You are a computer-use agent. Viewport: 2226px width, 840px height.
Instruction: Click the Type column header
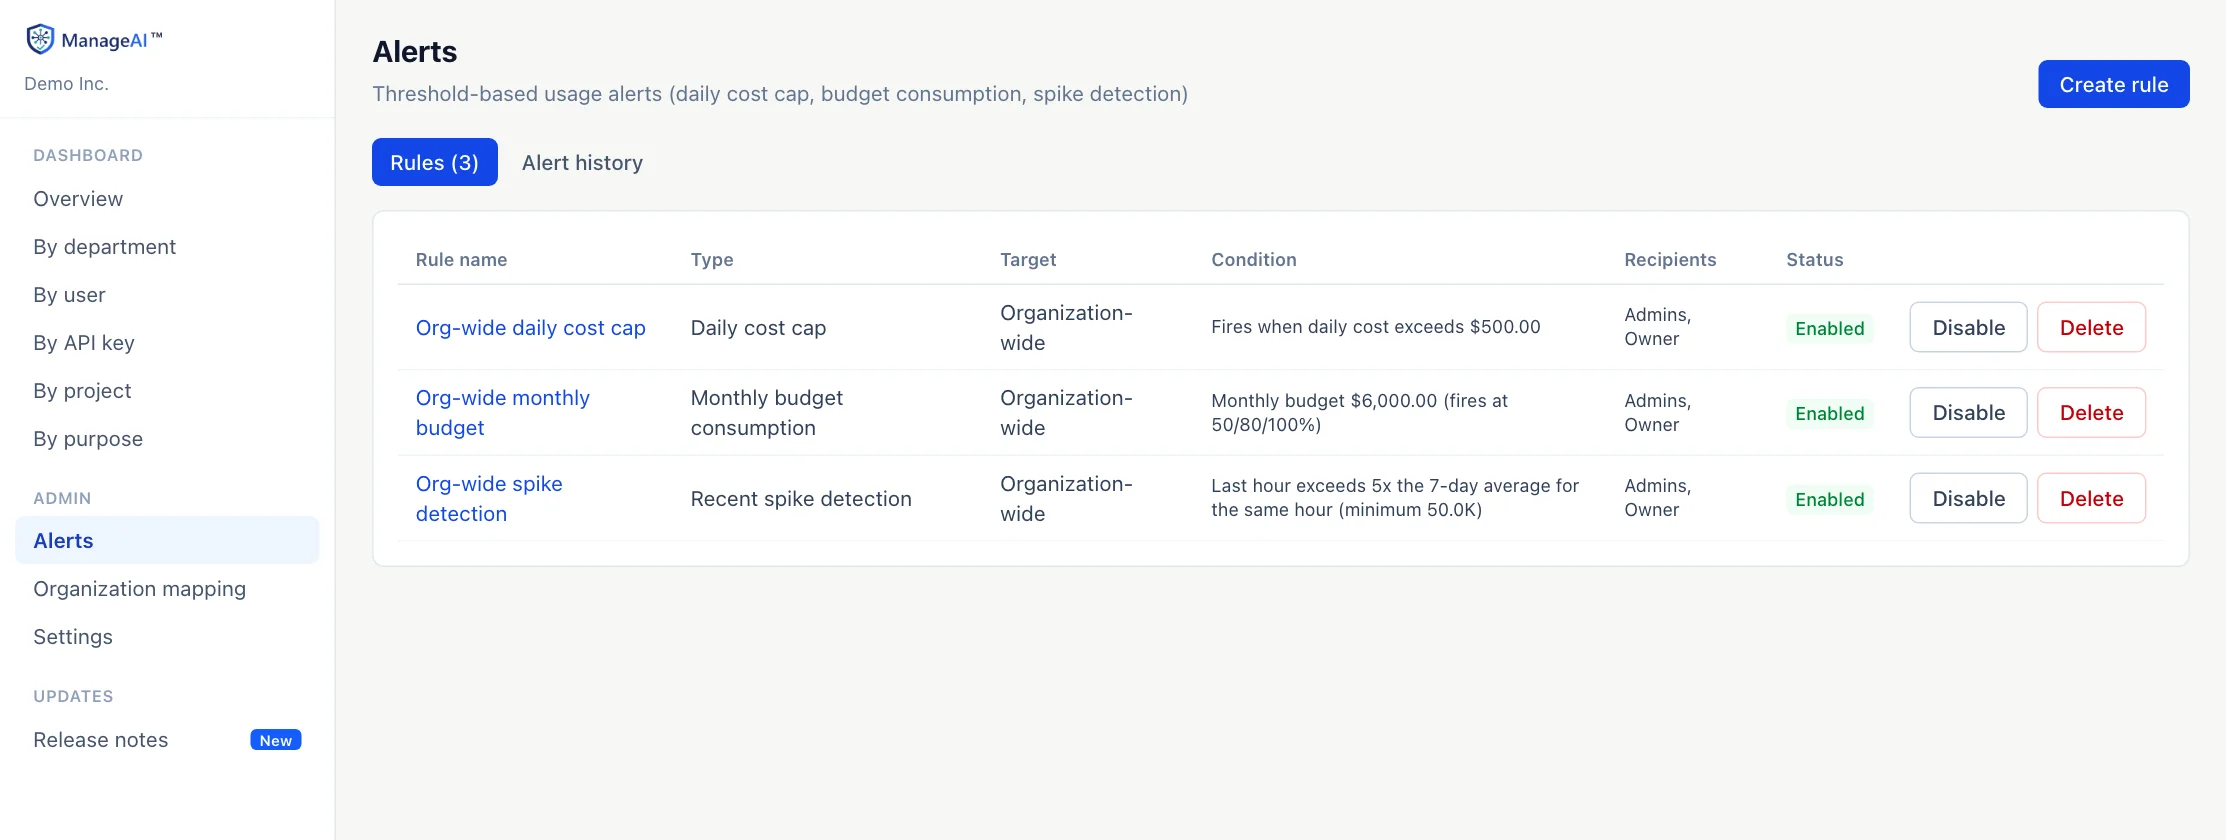tap(712, 260)
